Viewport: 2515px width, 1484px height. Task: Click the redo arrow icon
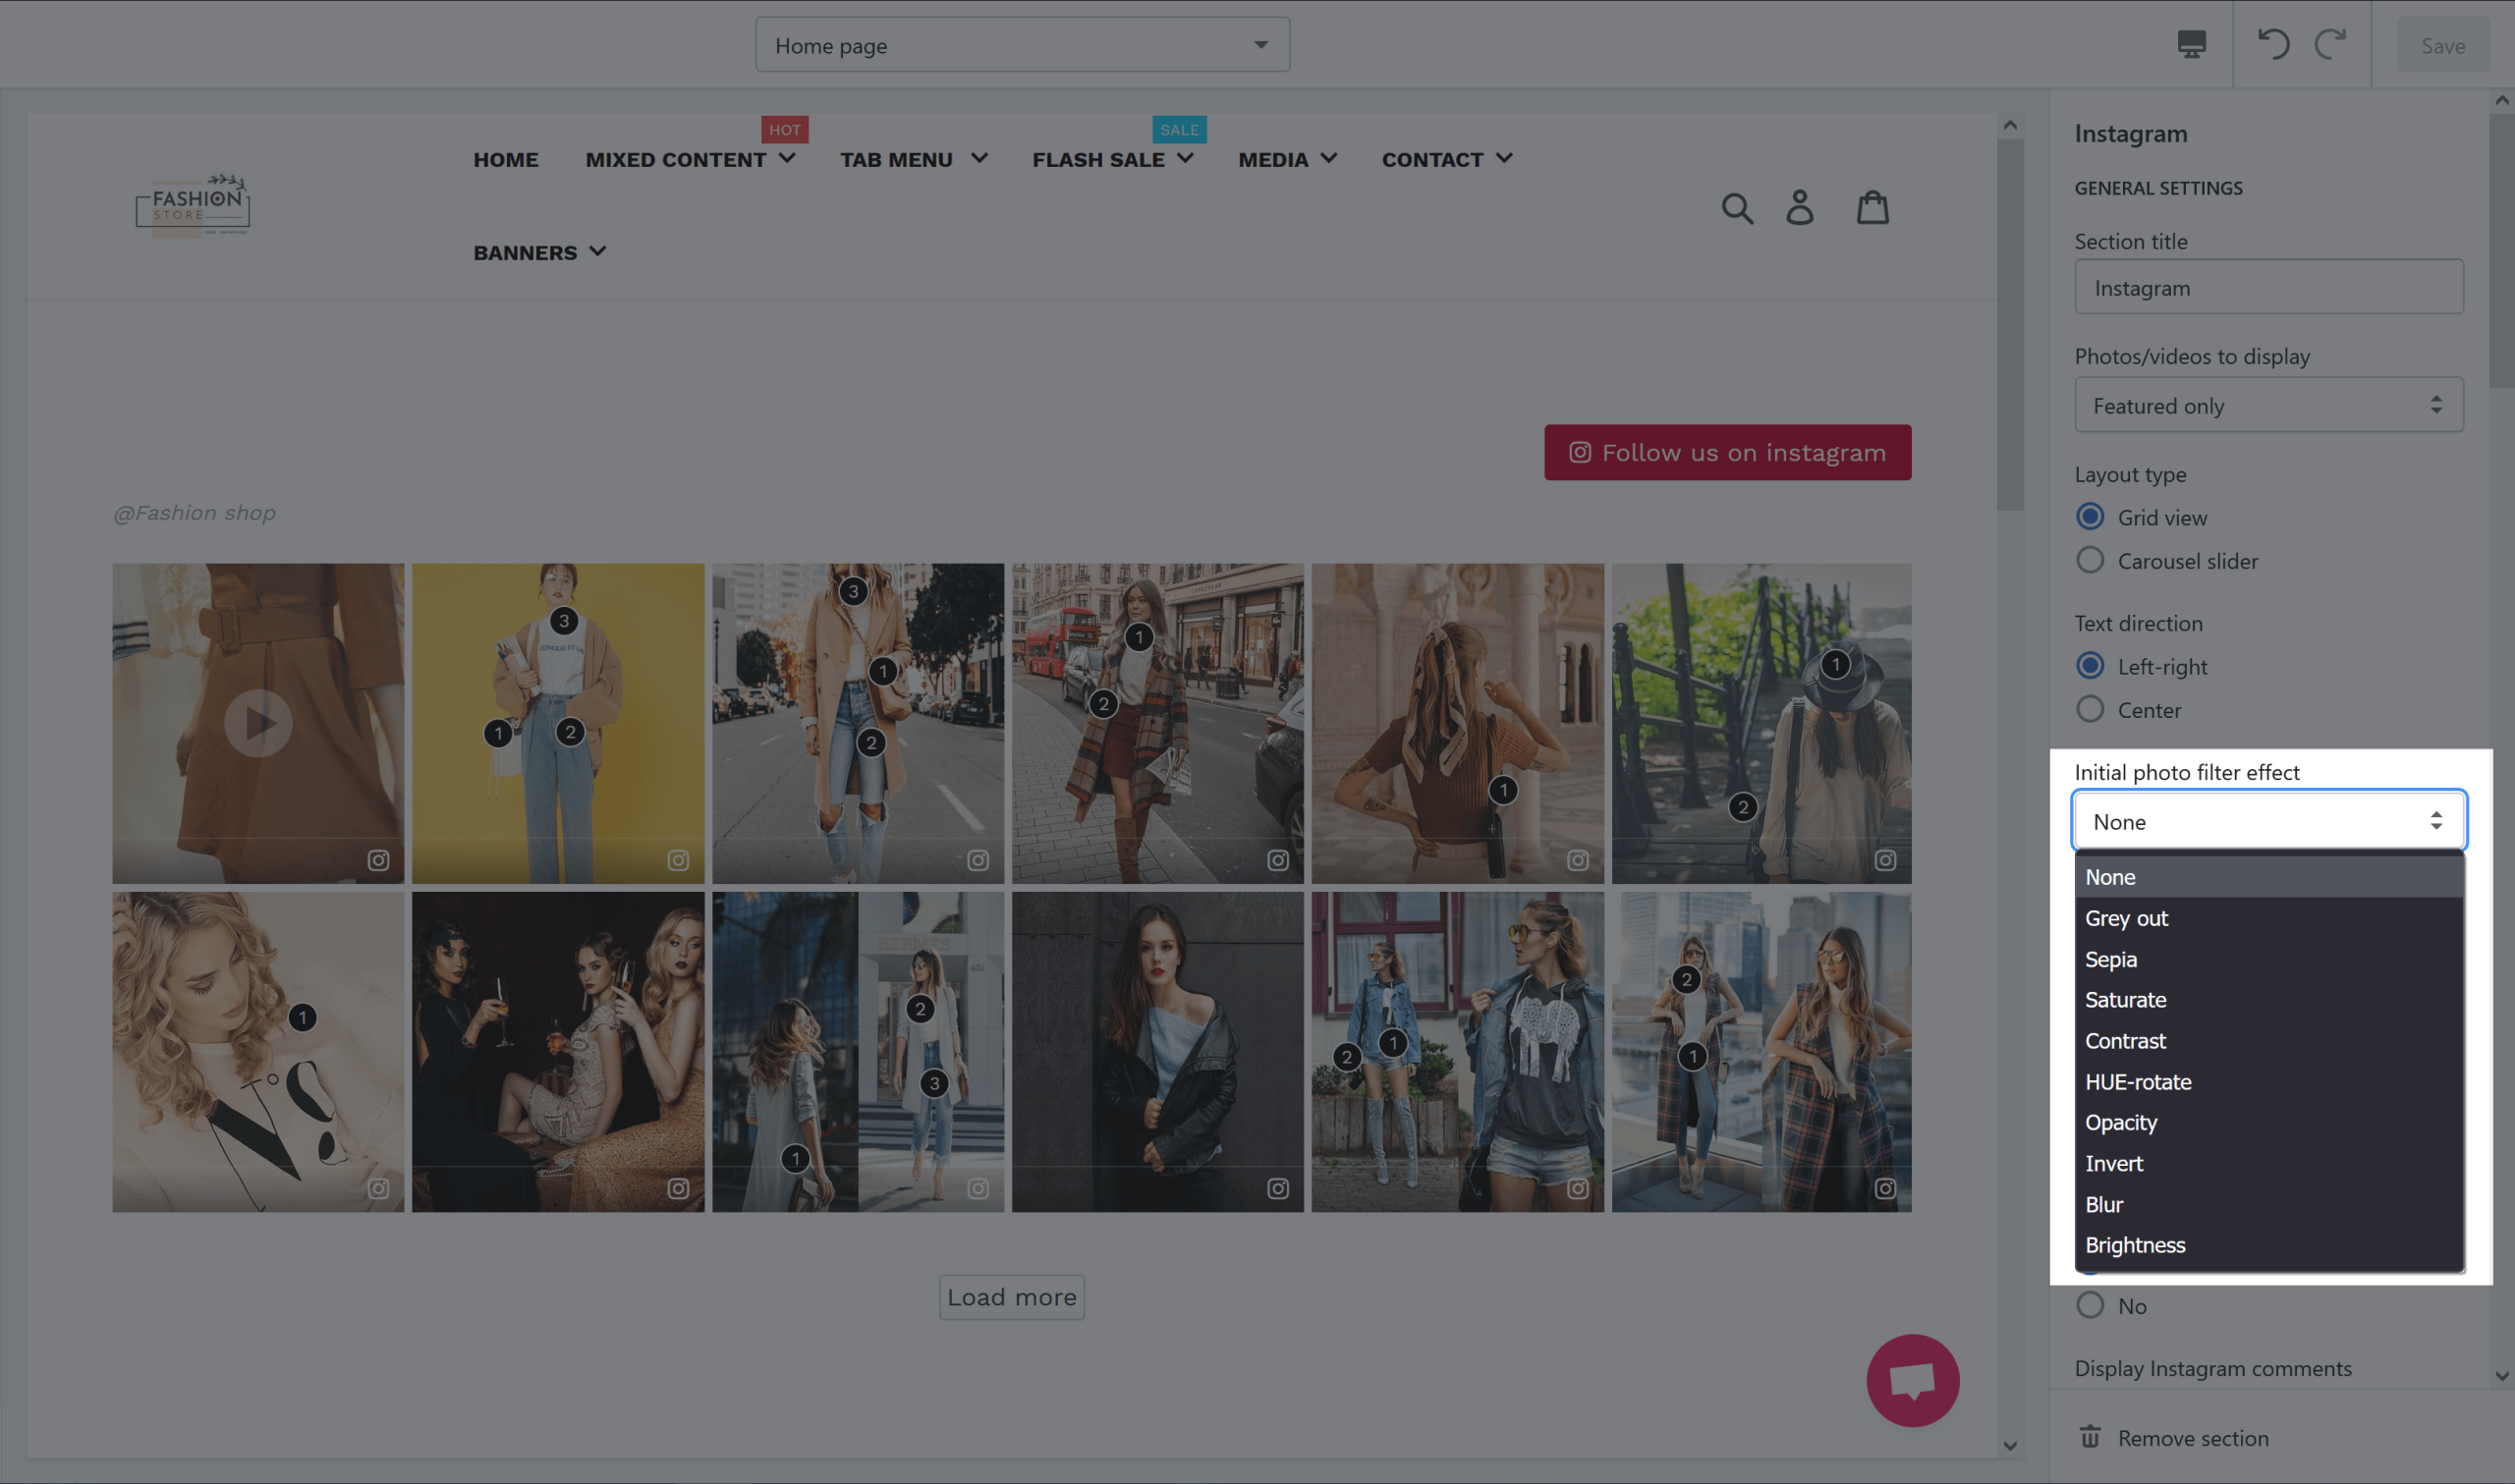pyautogui.click(x=2331, y=45)
